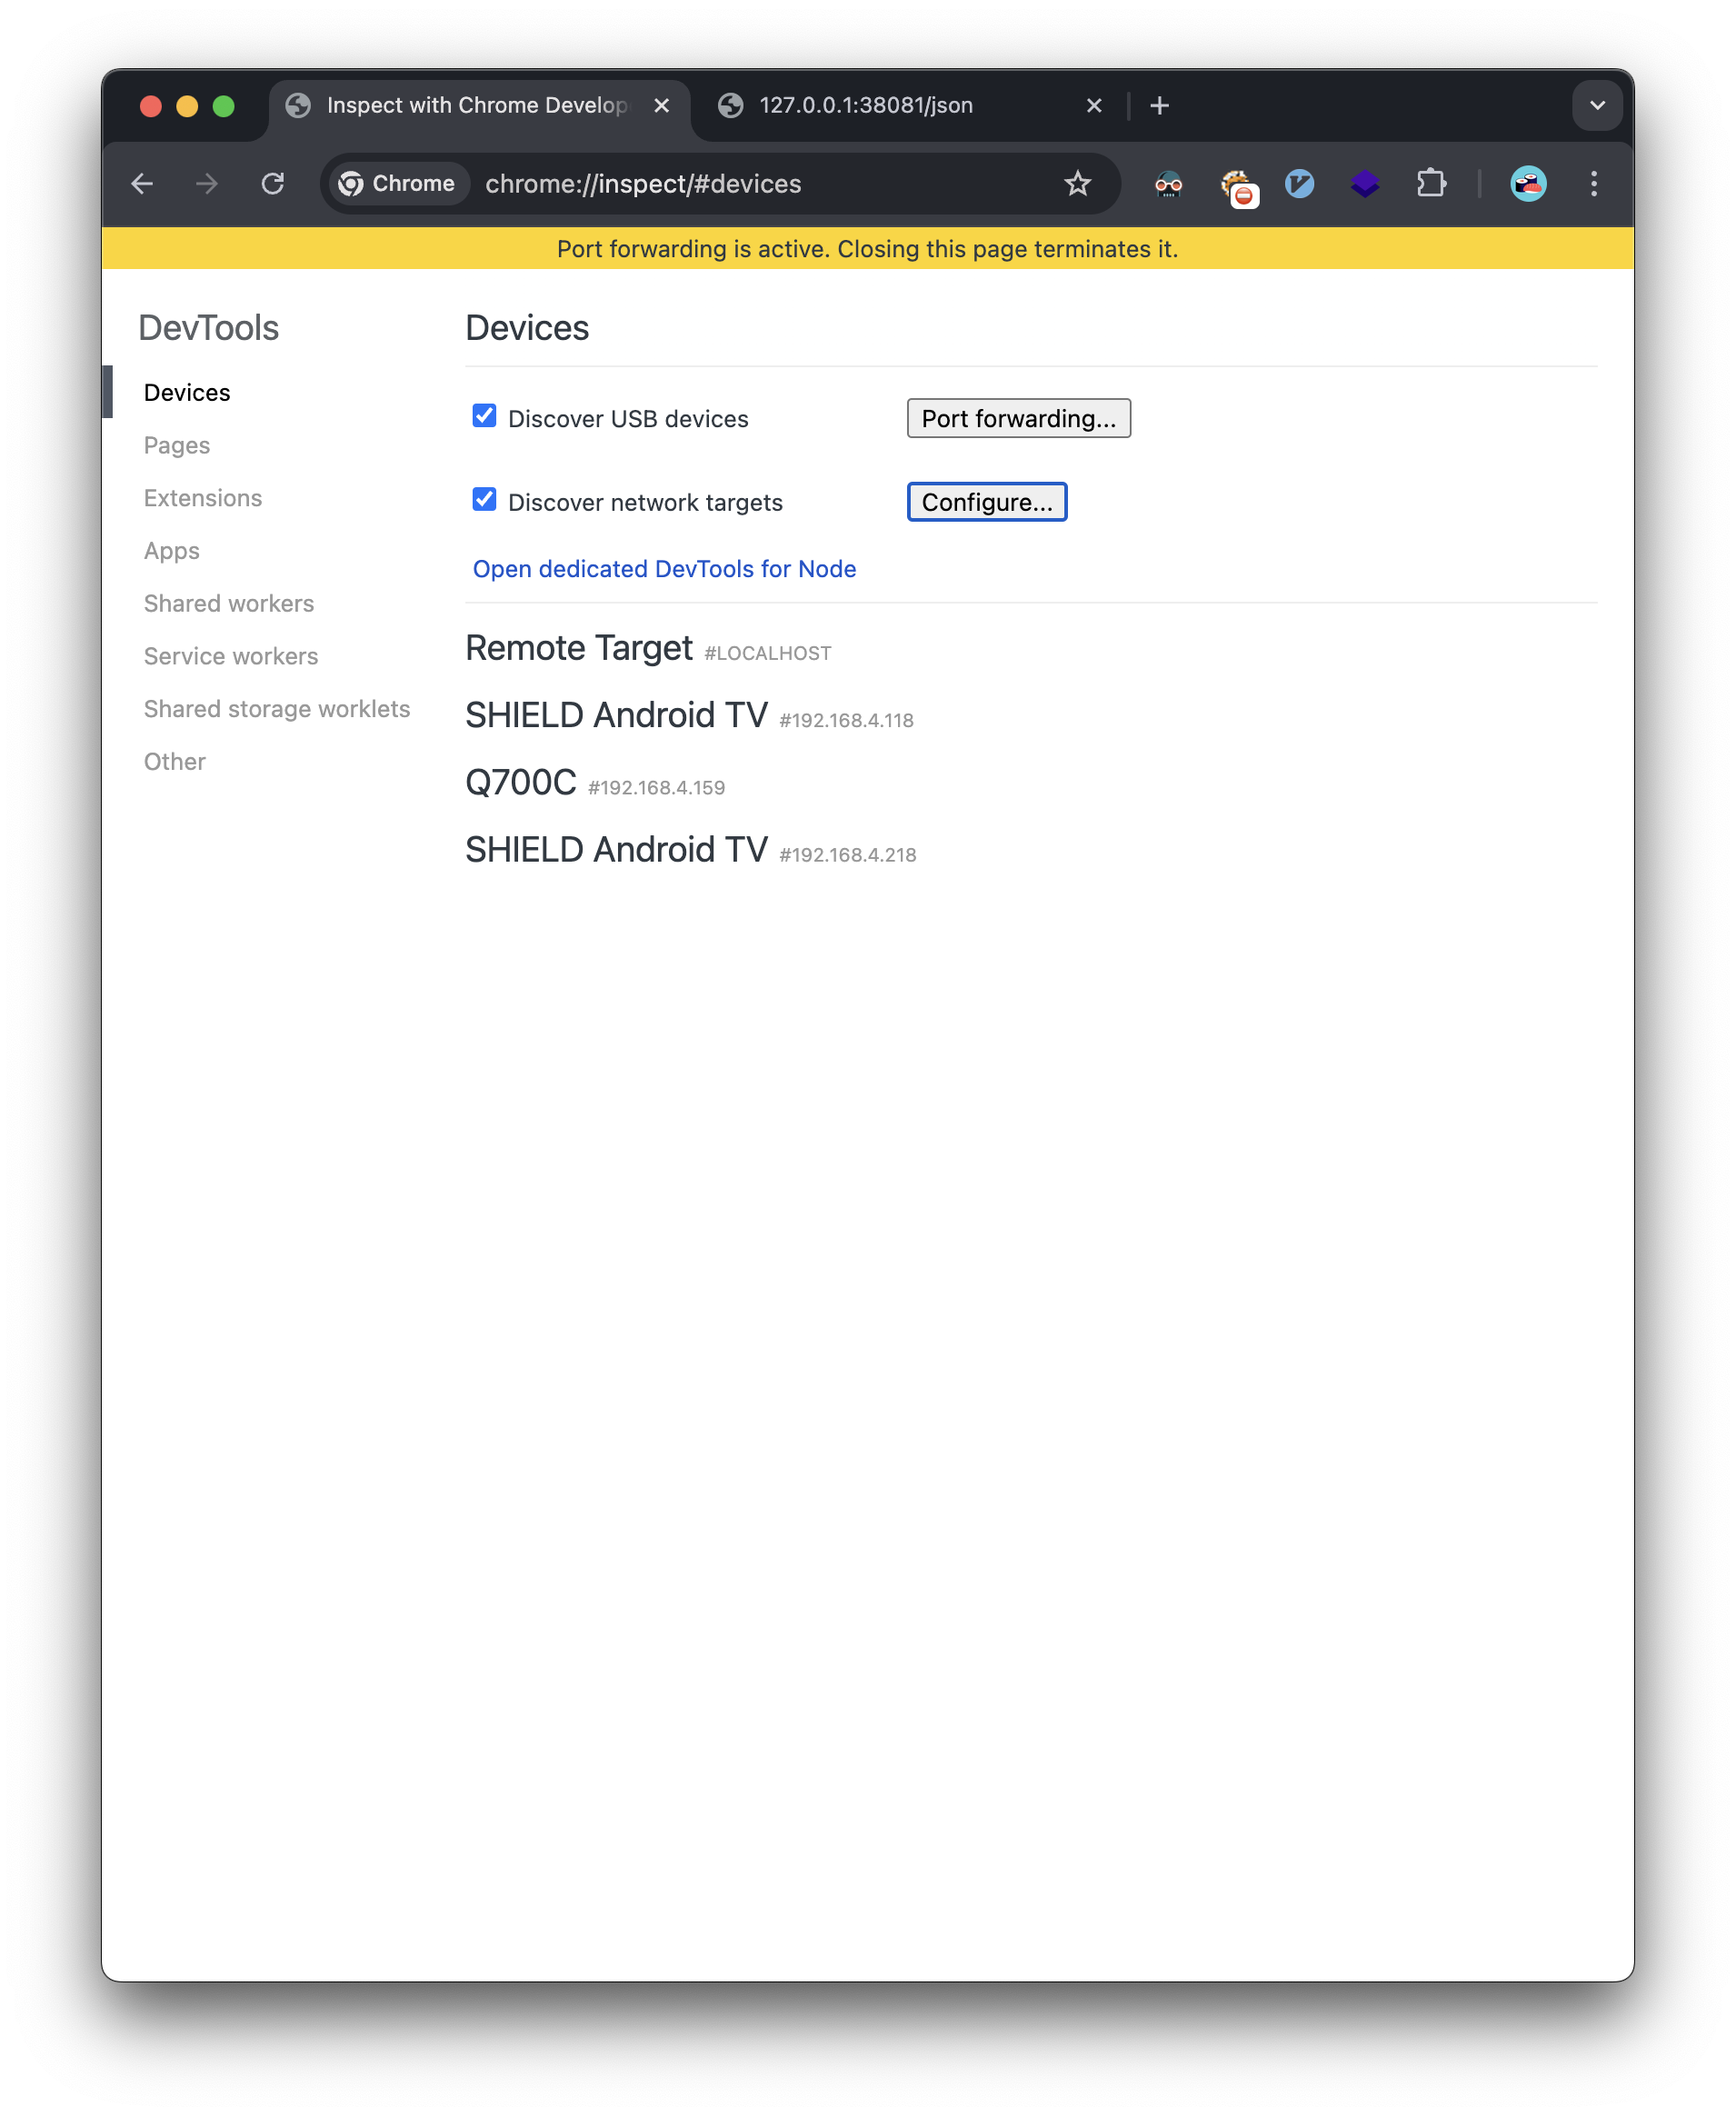The image size is (1736, 2116).
Task: Click the Chrome chip in the address bar
Action: pos(397,183)
